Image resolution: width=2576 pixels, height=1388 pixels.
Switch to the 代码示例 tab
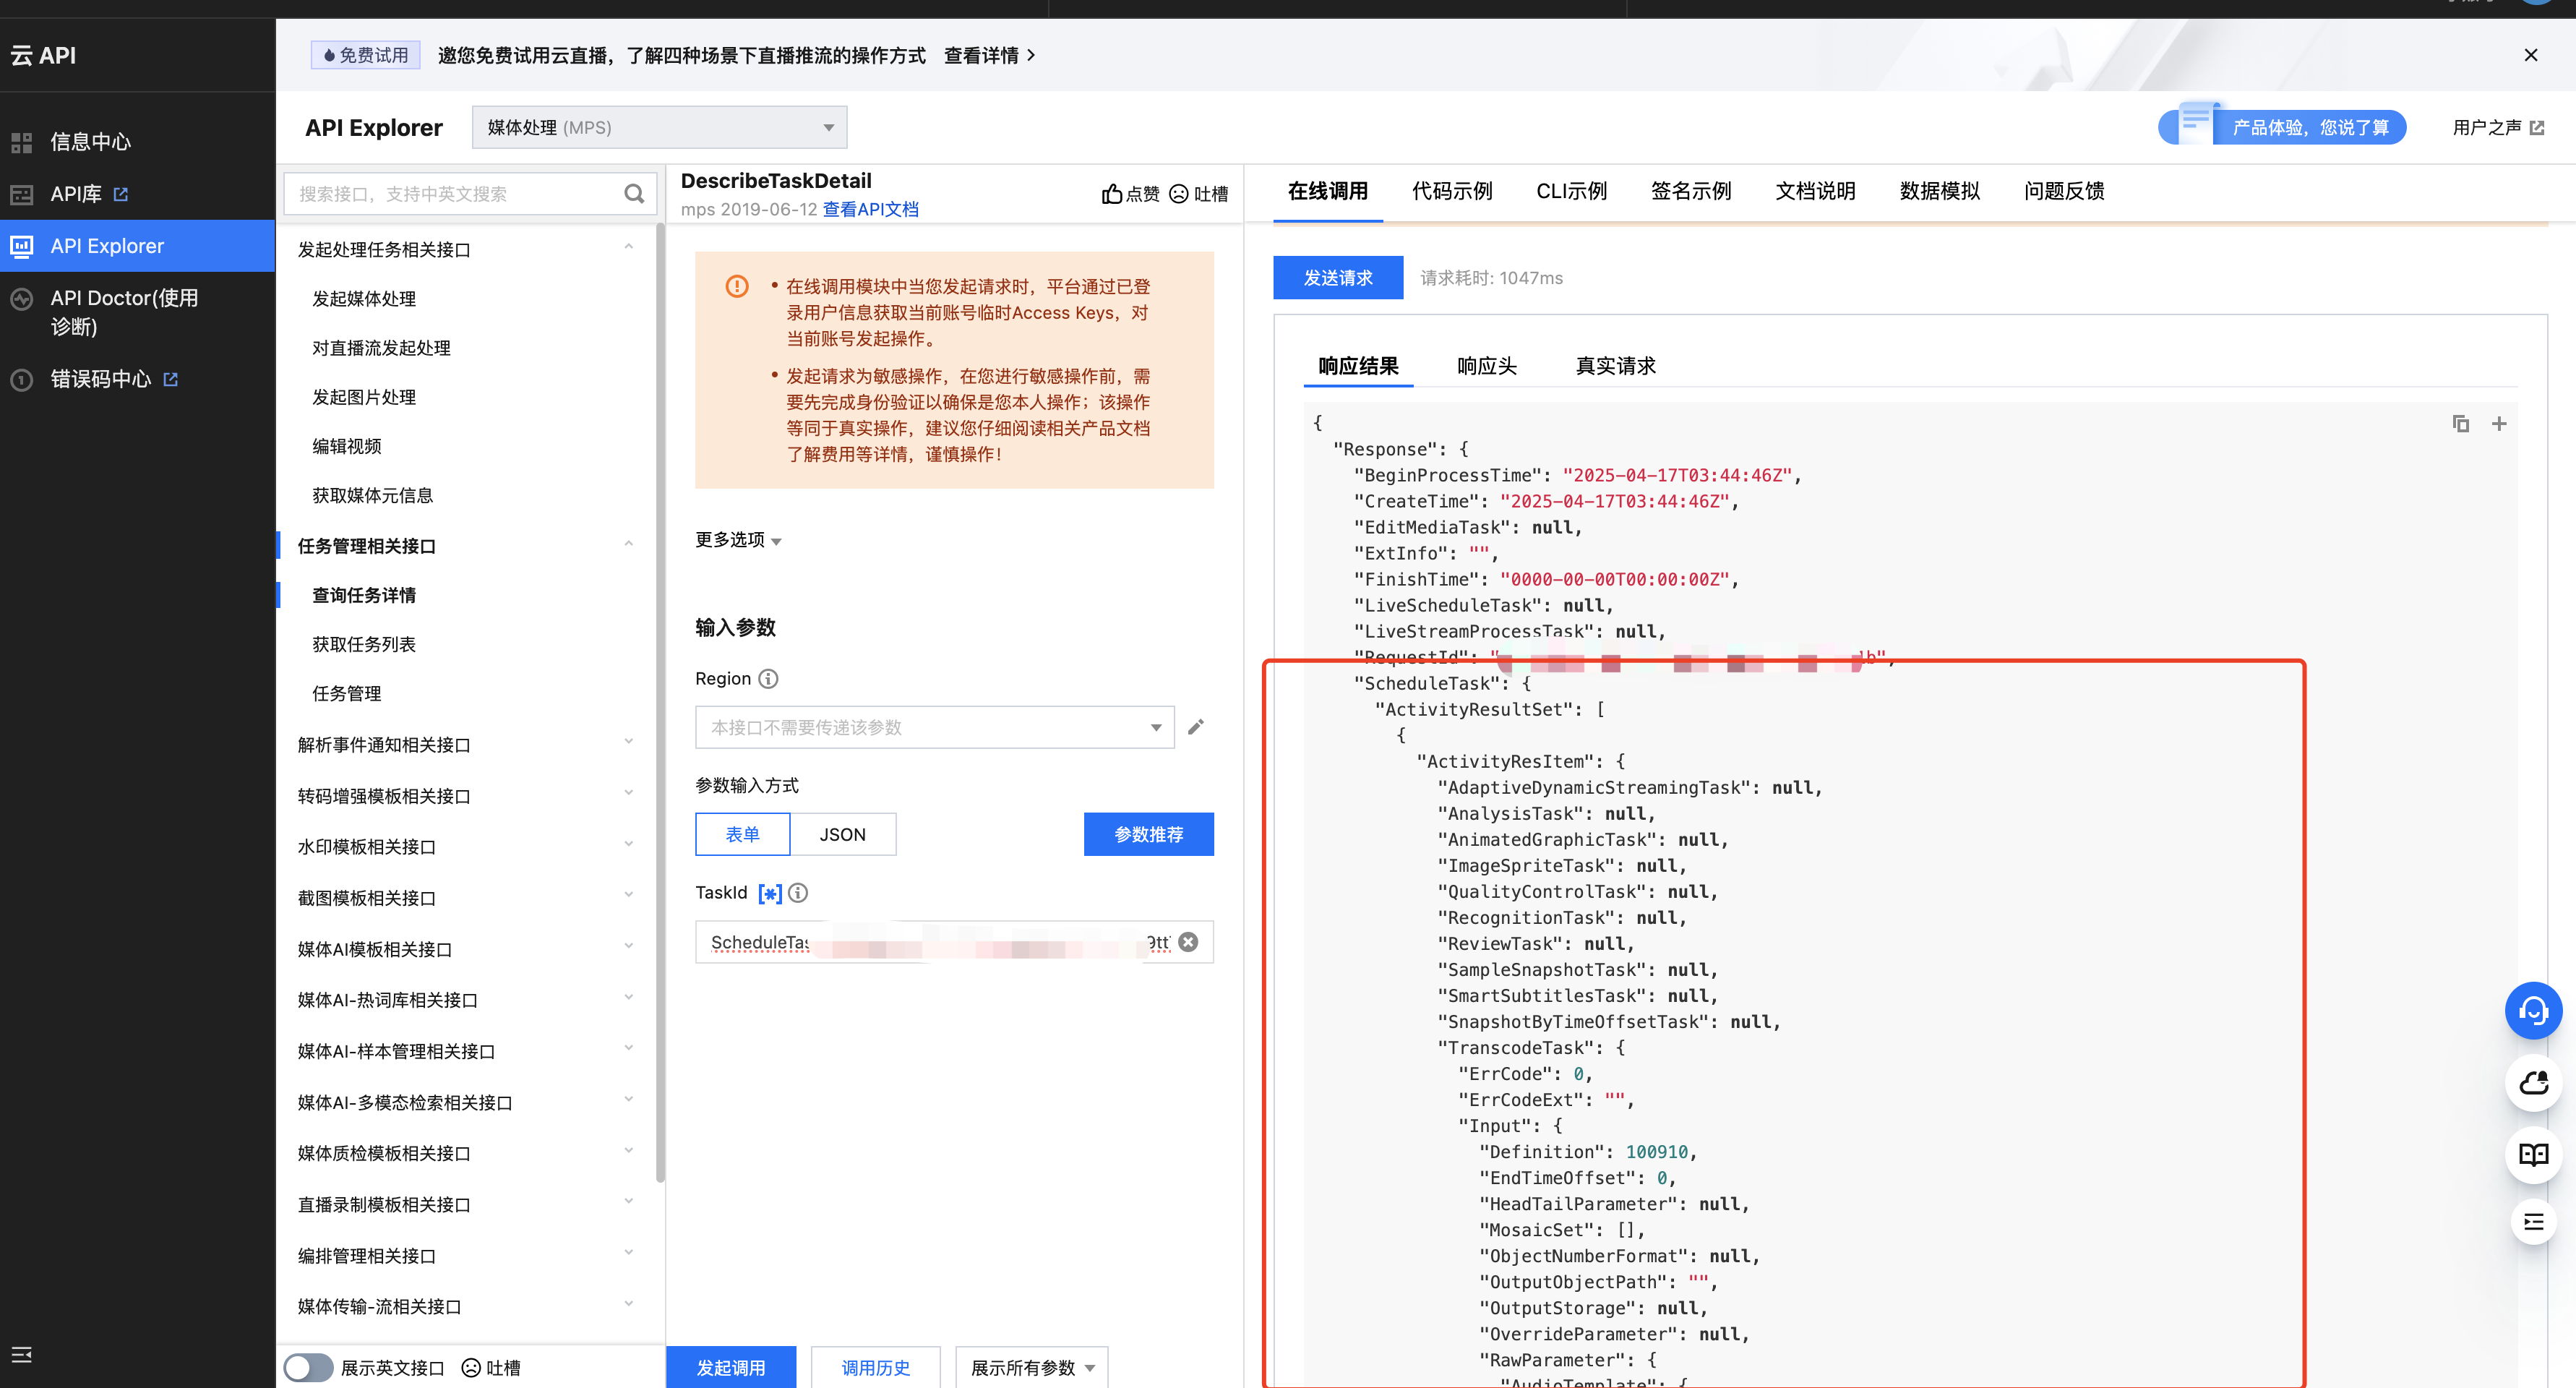click(x=1451, y=191)
